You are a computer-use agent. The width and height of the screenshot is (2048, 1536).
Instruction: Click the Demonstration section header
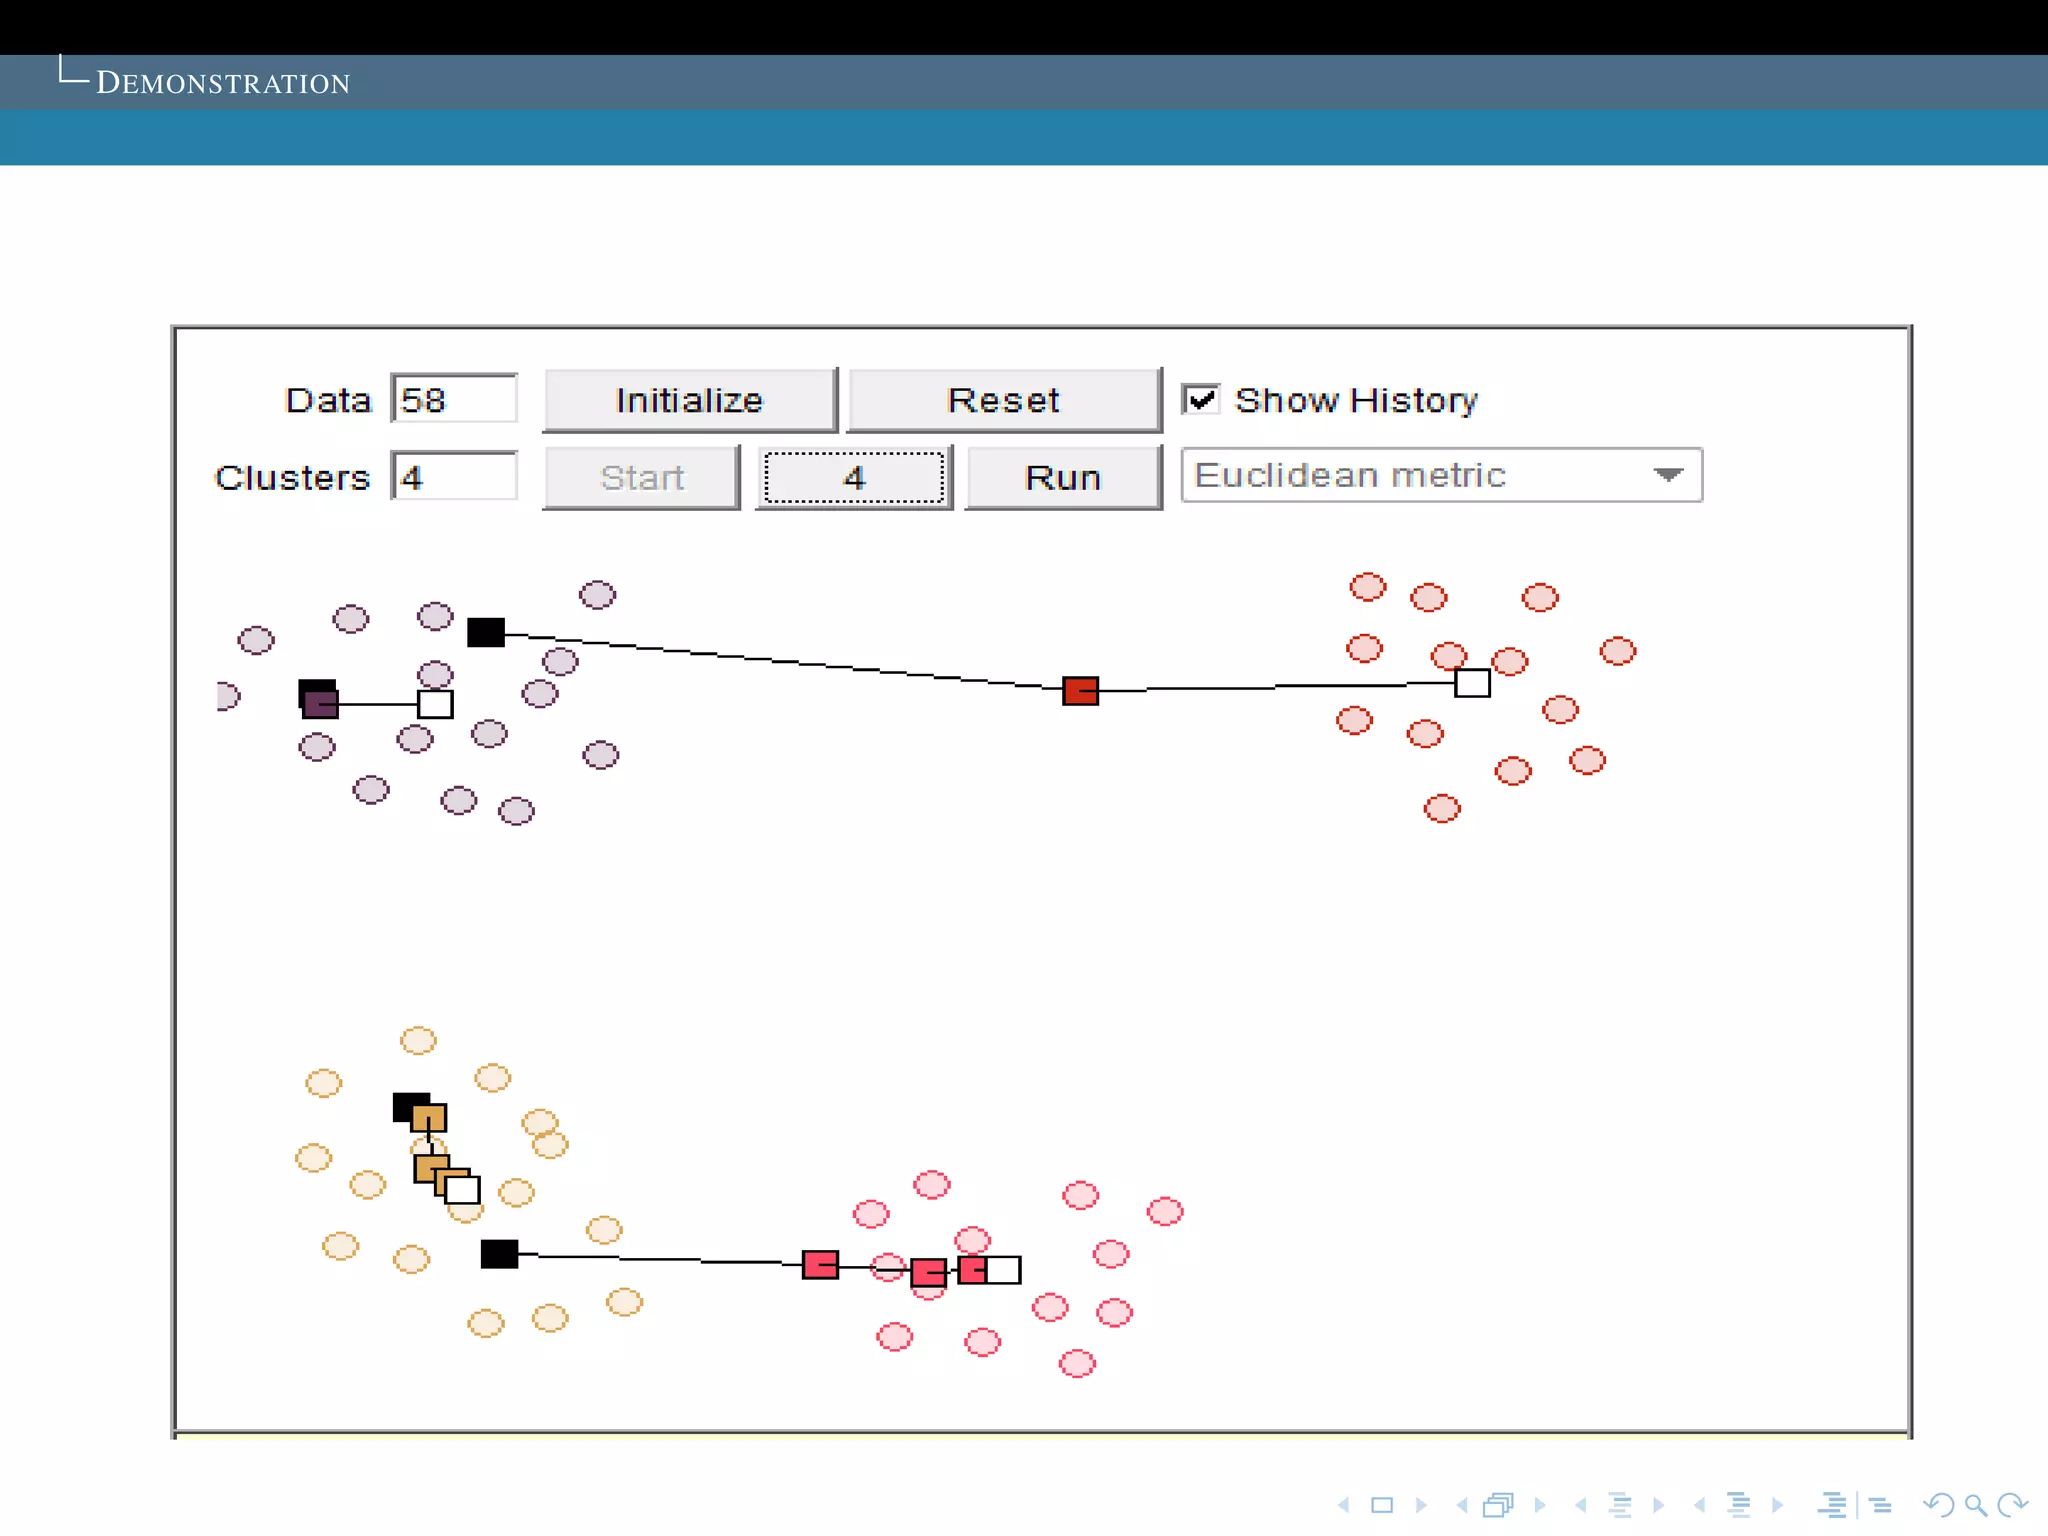pos(222,83)
